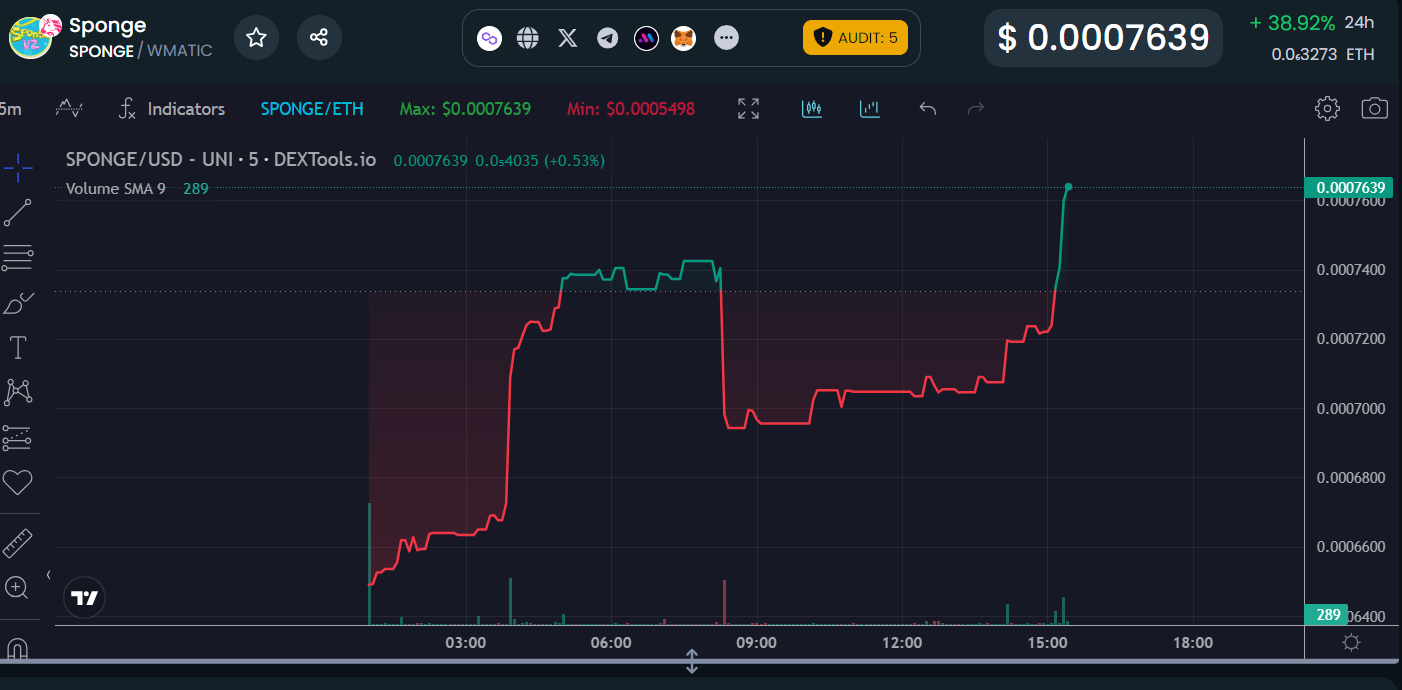This screenshot has height=690, width=1402.
Task: Select the brush drawing tool
Action: (x=18, y=303)
